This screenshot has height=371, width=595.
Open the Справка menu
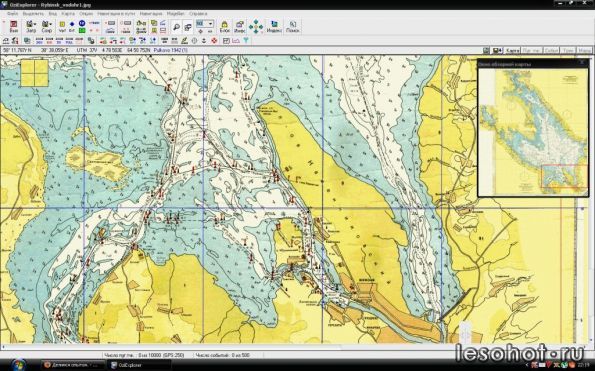(198, 14)
